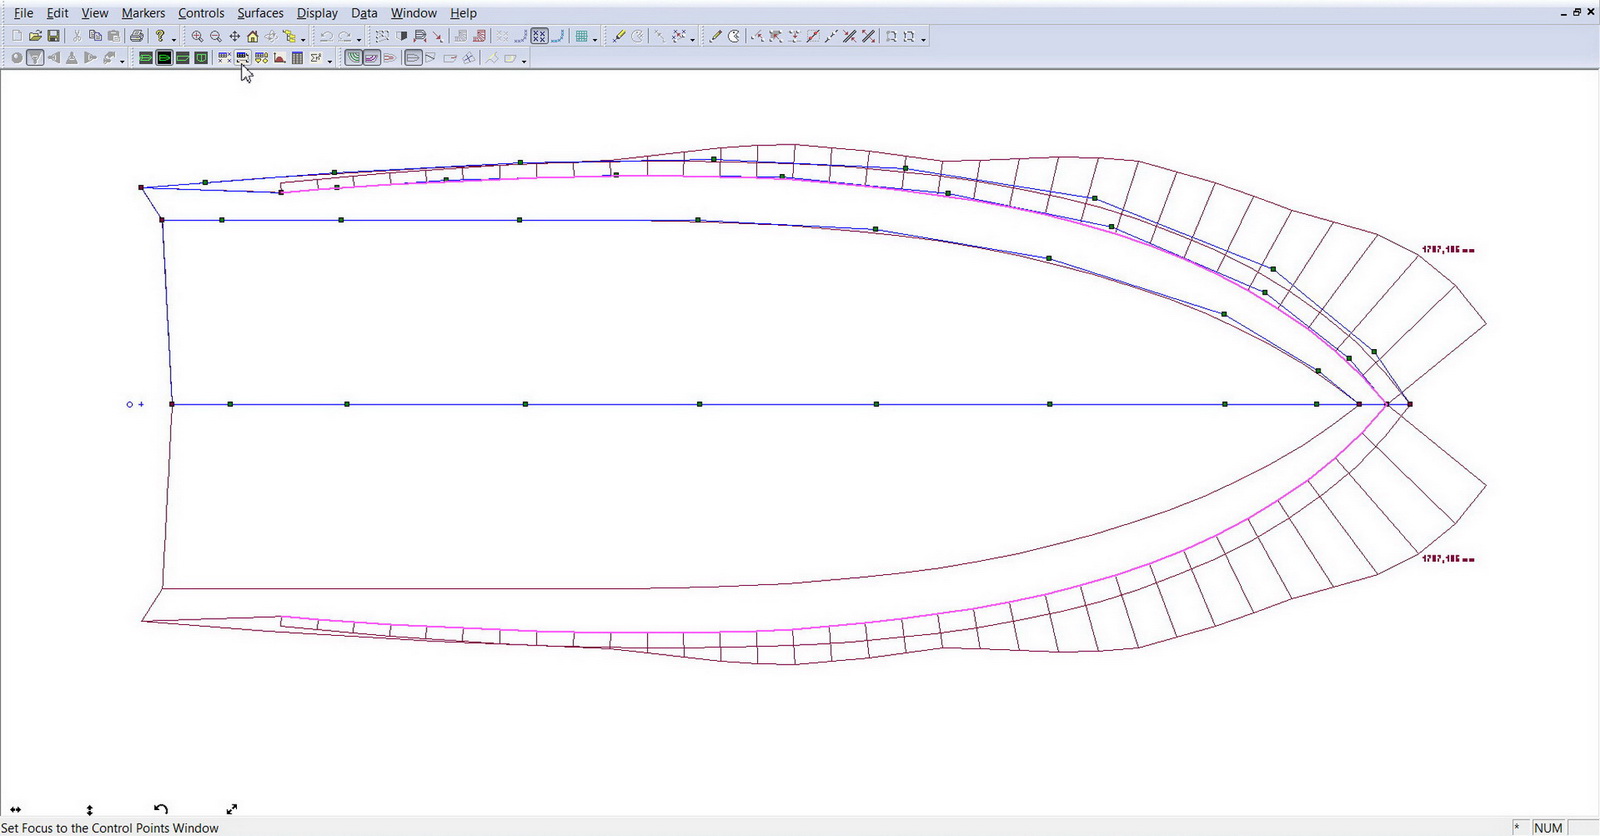The height and width of the screenshot is (836, 1600).
Task: Click the yellow highlighter marker icon
Action: click(619, 36)
